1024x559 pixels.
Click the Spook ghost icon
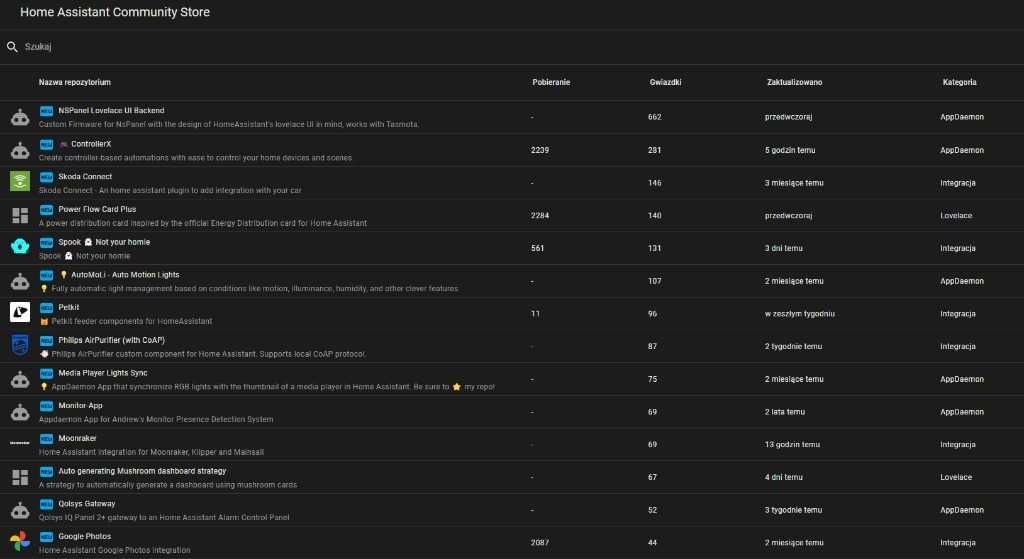tap(20, 246)
